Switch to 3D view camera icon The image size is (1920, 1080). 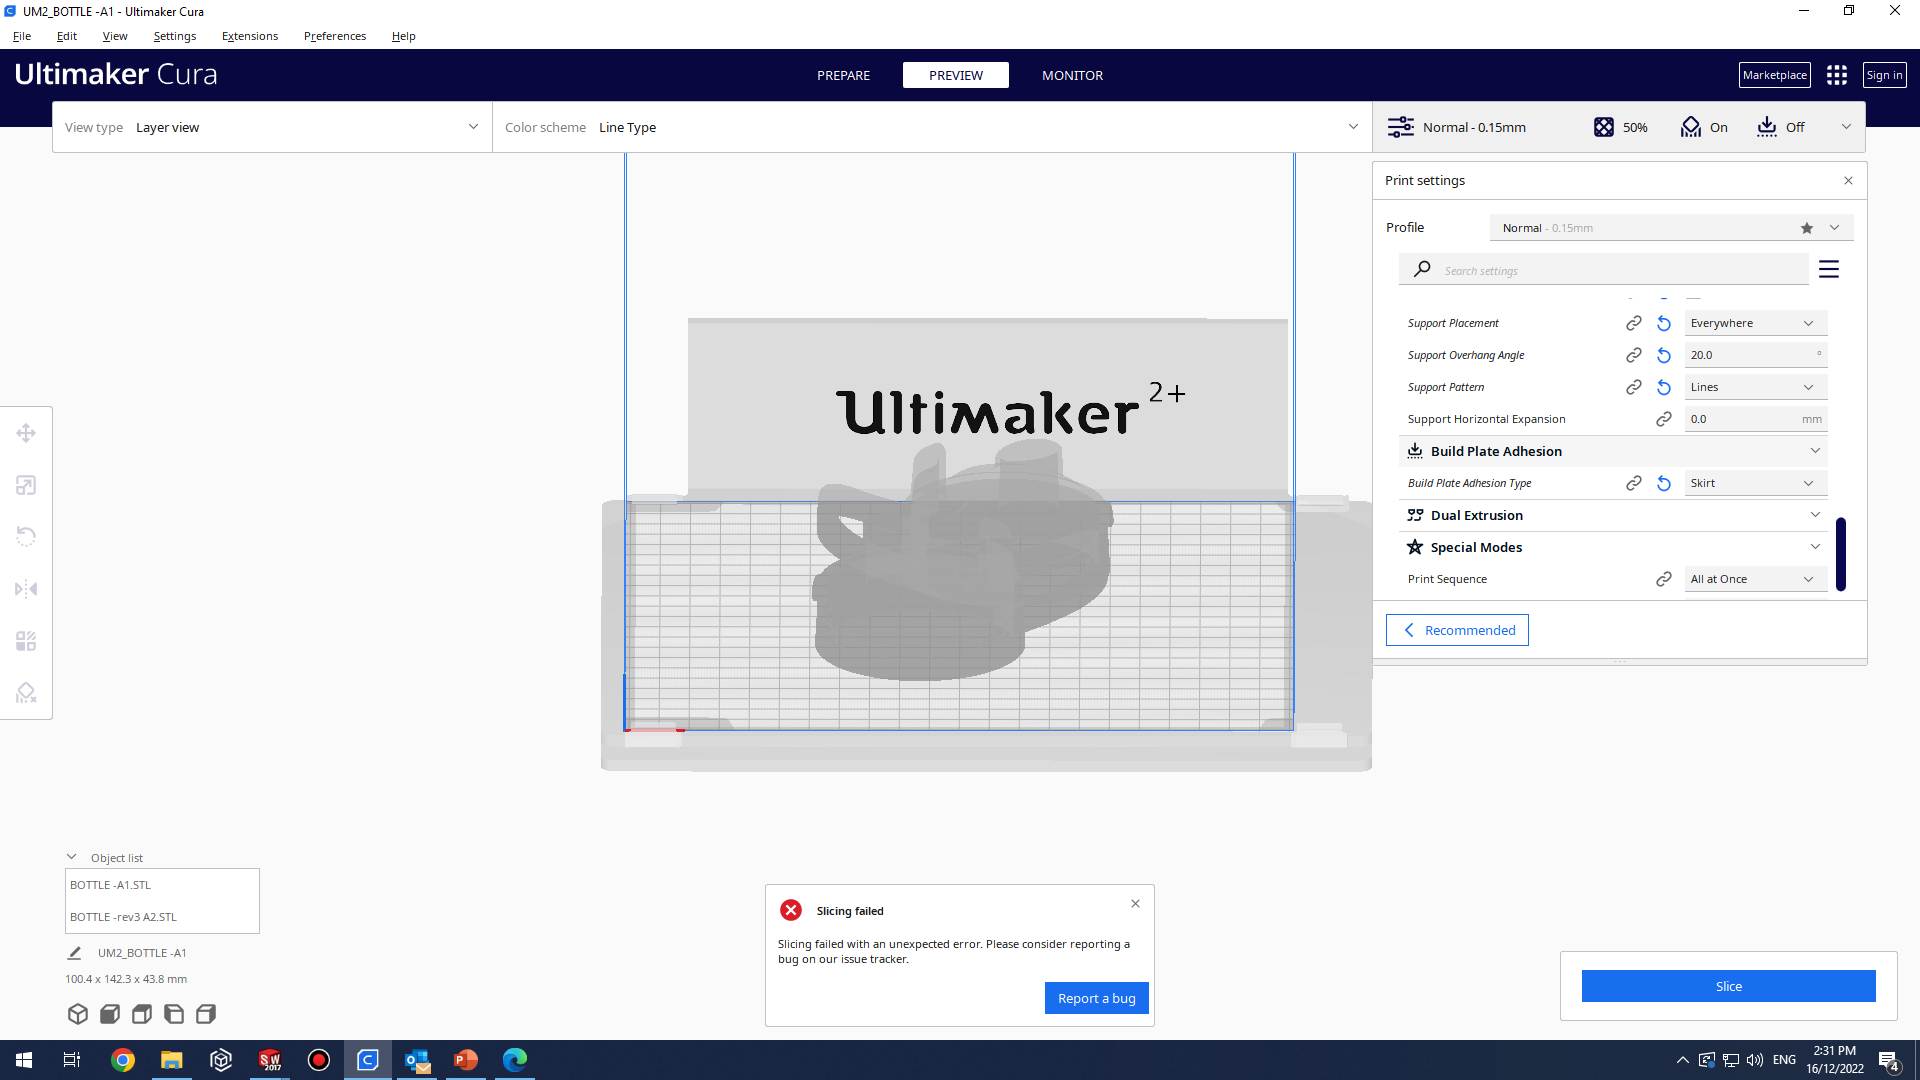click(x=78, y=1014)
